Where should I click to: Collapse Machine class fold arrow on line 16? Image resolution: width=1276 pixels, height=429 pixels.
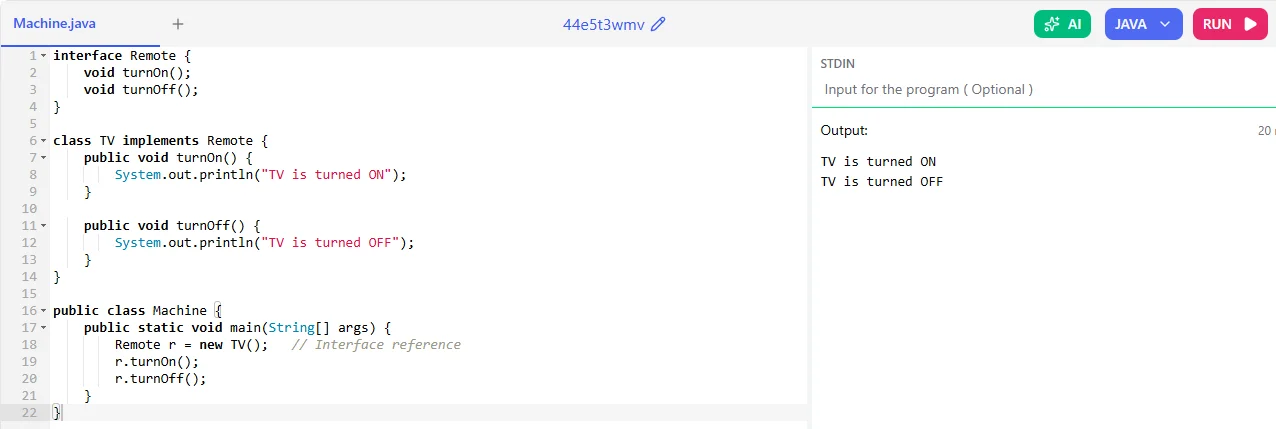[x=43, y=311]
